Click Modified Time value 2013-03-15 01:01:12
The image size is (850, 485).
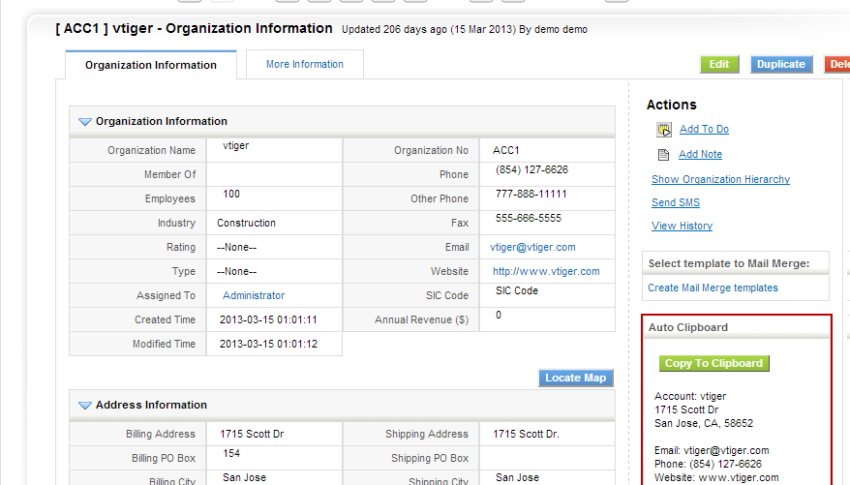point(268,344)
